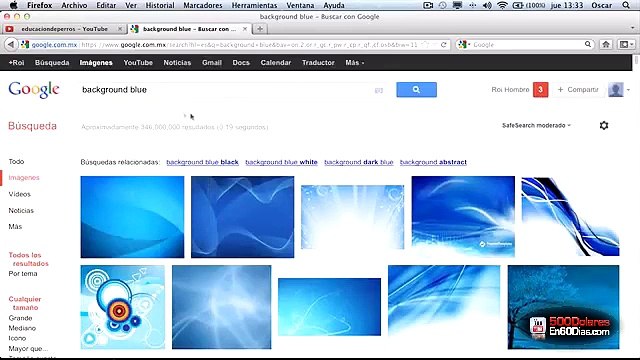Click related search background blue white
The width and height of the screenshot is (640, 360).
[x=281, y=162]
